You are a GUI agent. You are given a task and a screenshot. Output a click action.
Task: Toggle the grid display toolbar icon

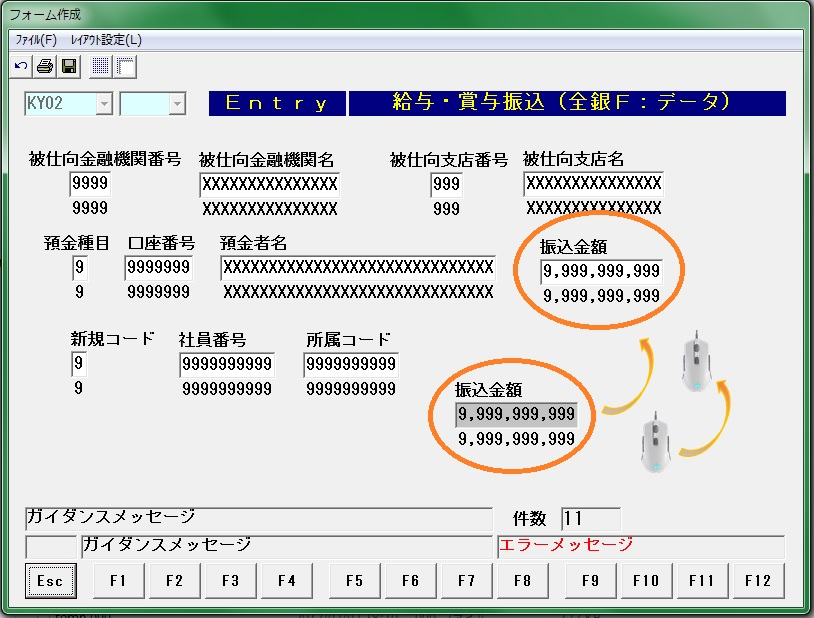coord(100,66)
